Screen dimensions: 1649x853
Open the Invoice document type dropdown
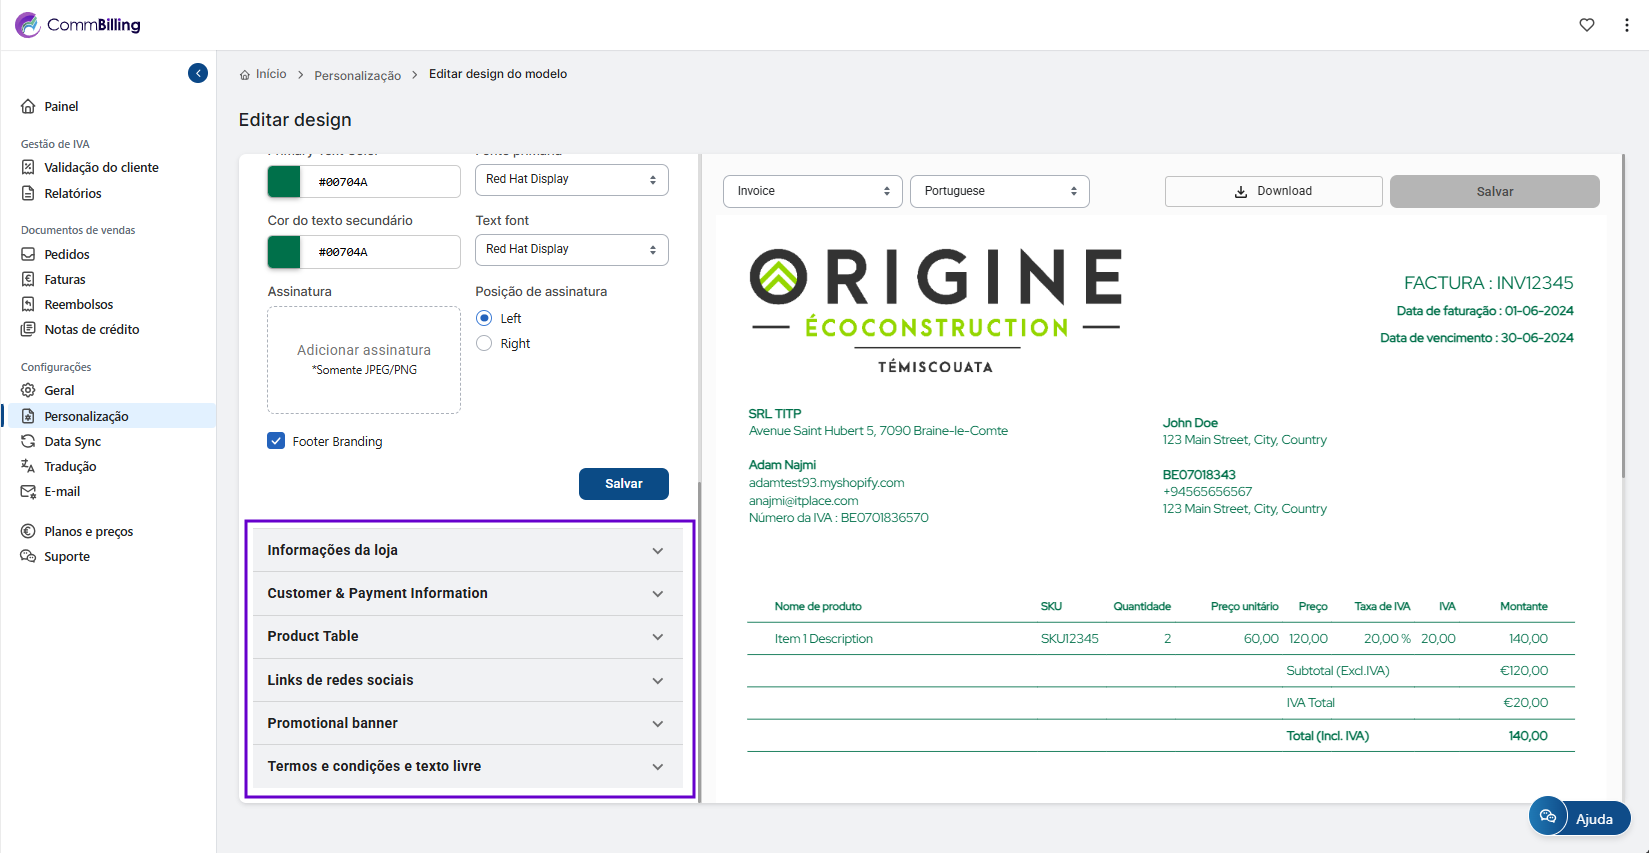click(812, 191)
